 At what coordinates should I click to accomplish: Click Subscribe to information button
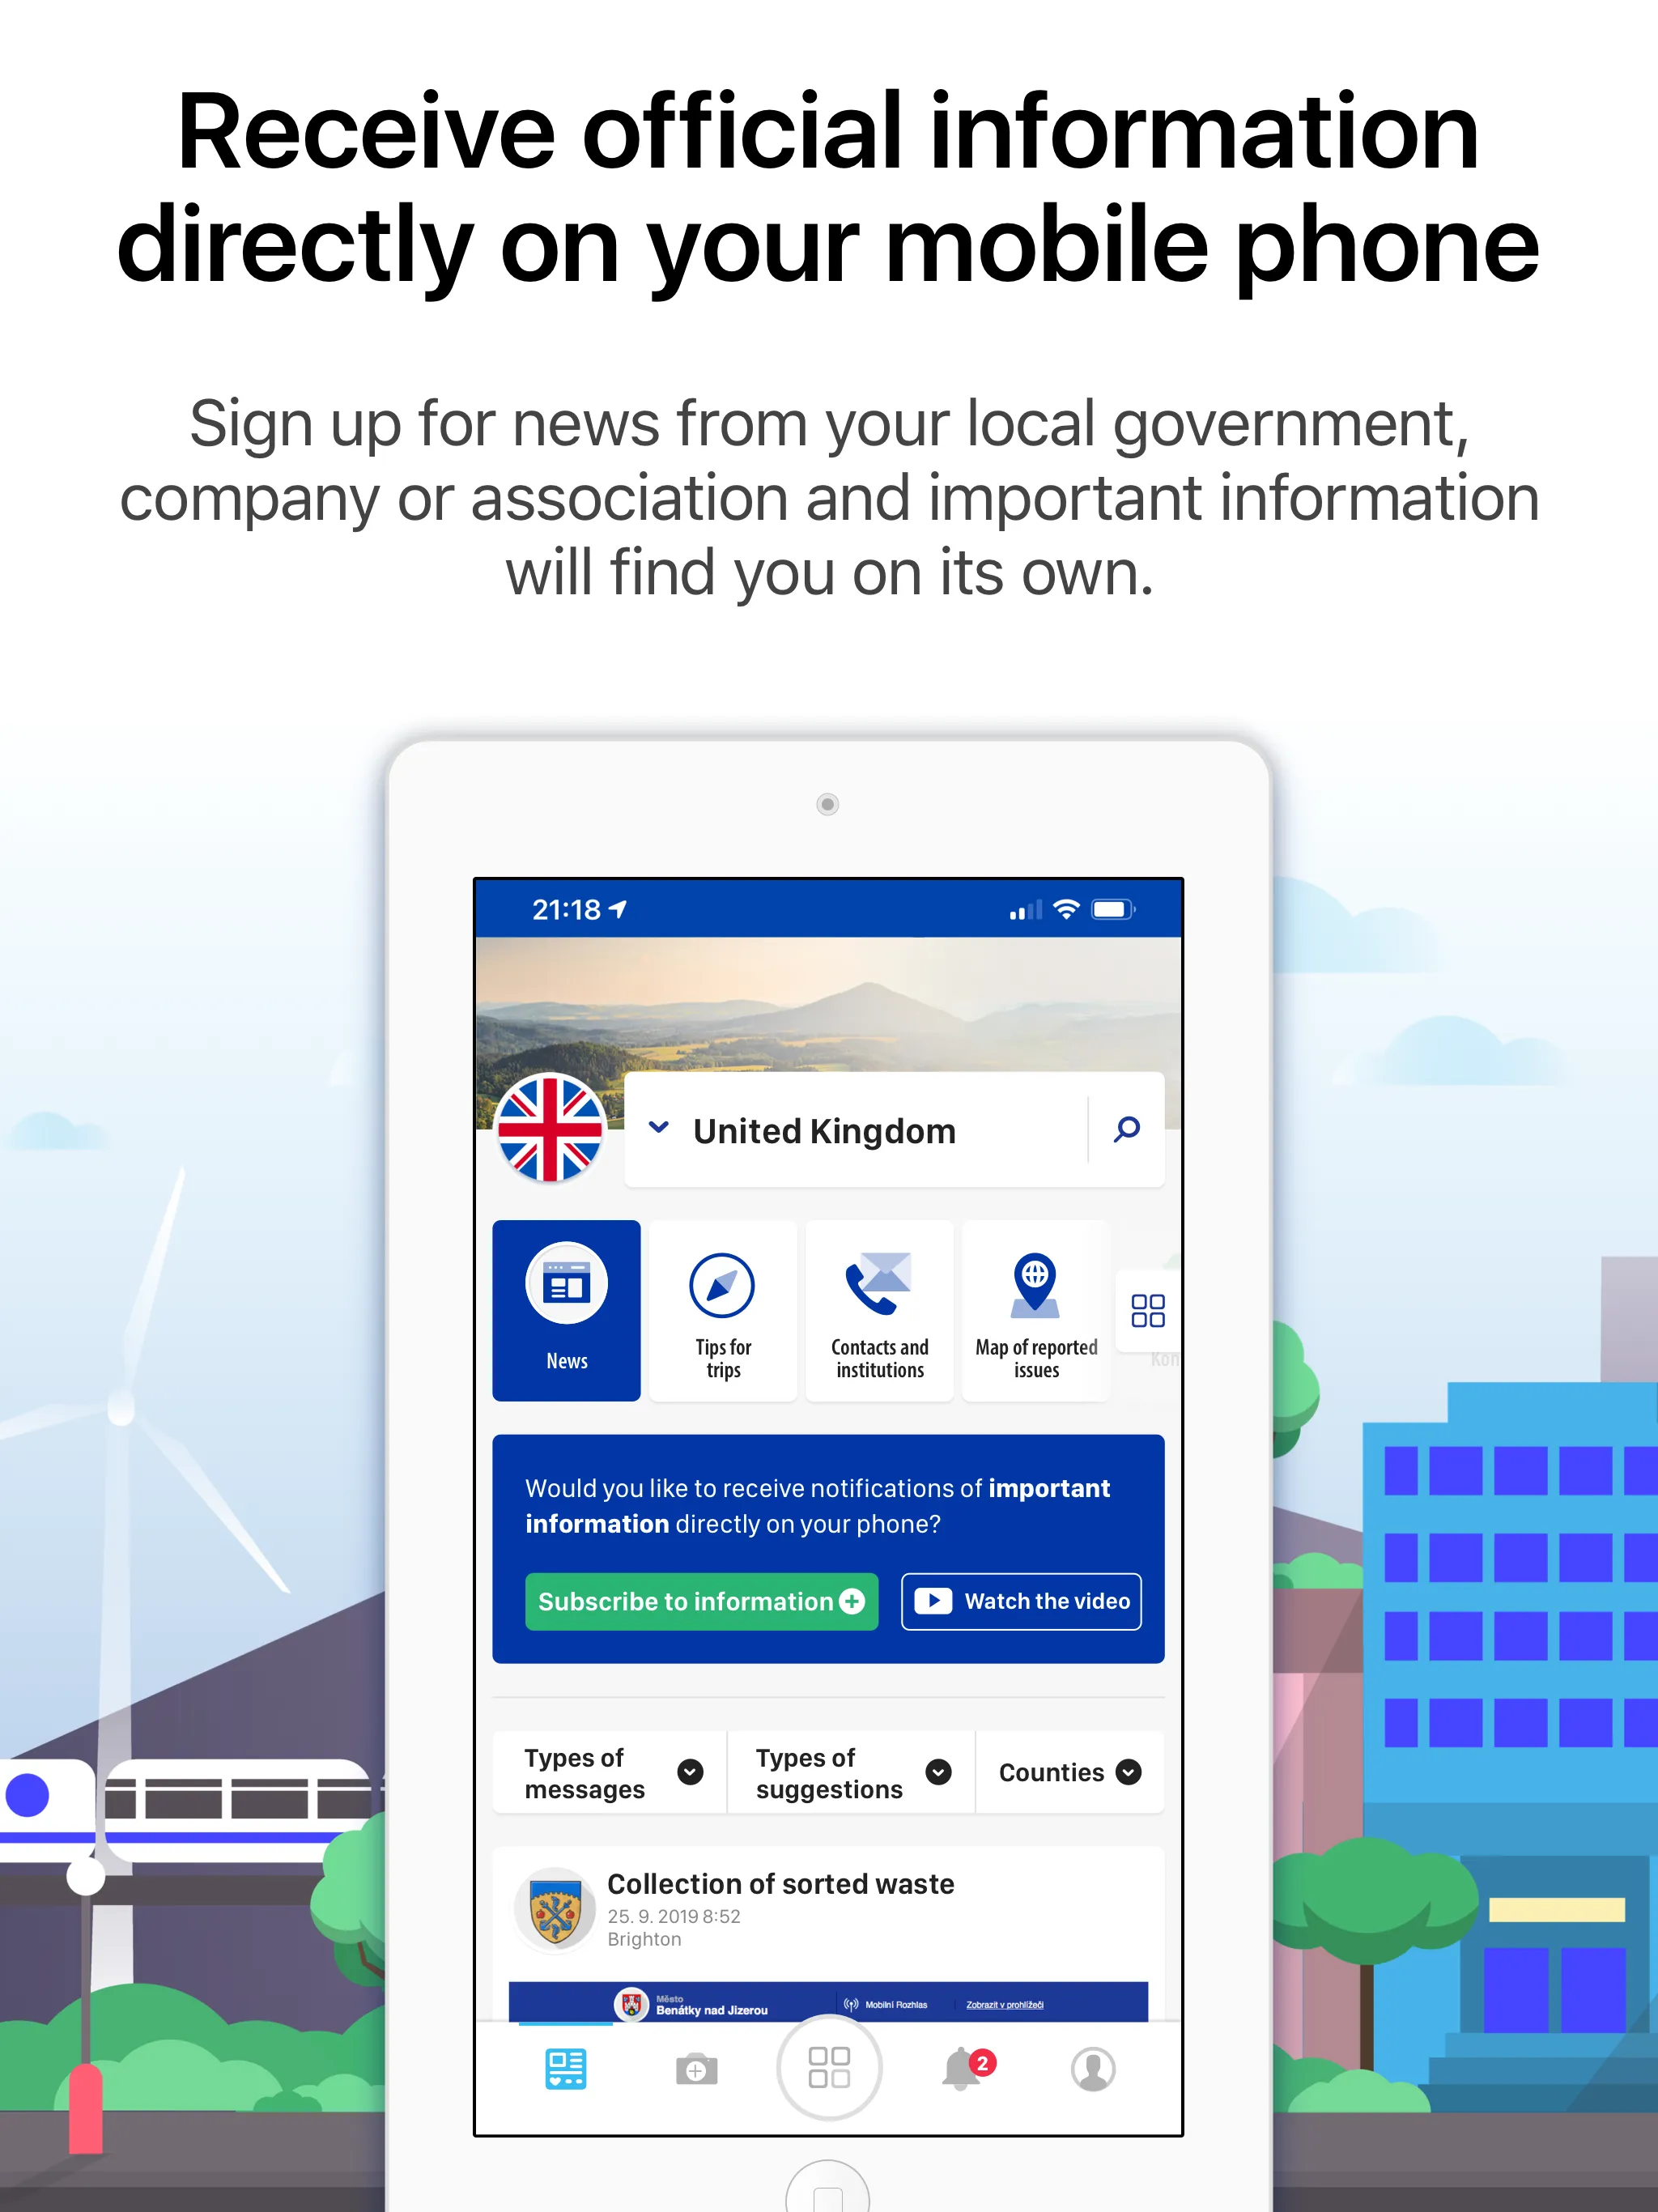point(697,1602)
